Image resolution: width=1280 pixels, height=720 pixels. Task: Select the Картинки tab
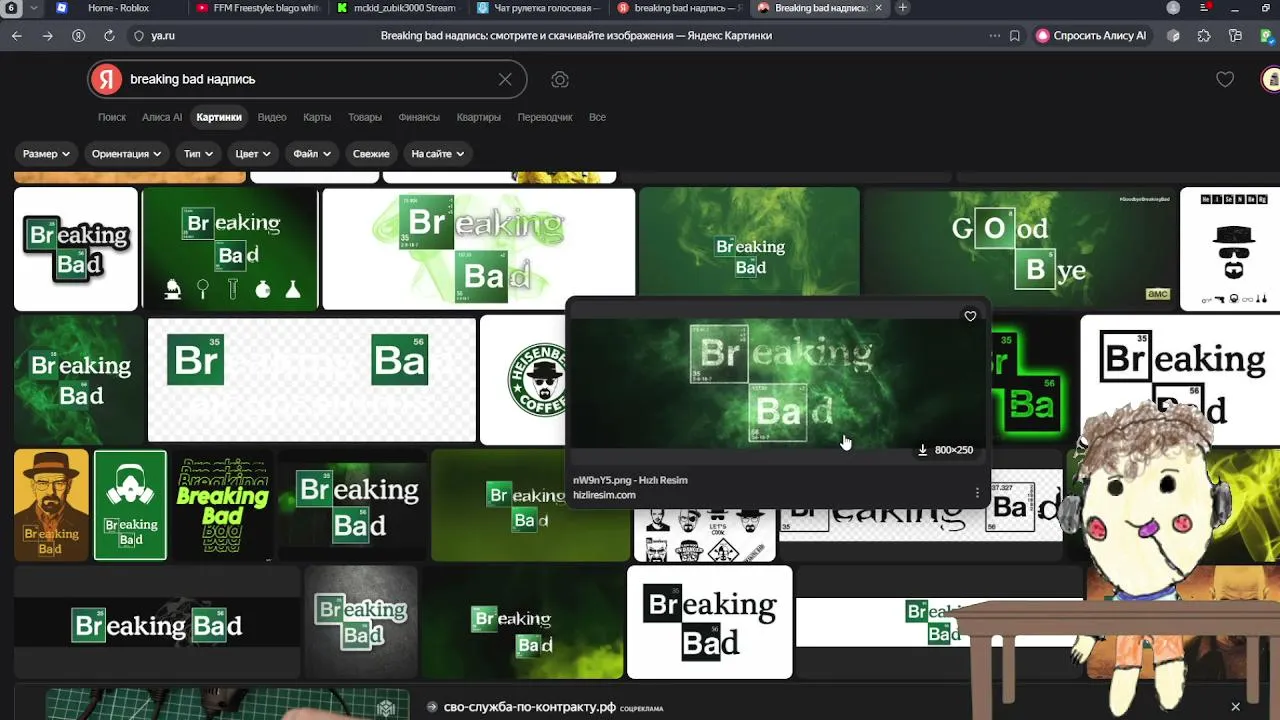pos(219,117)
